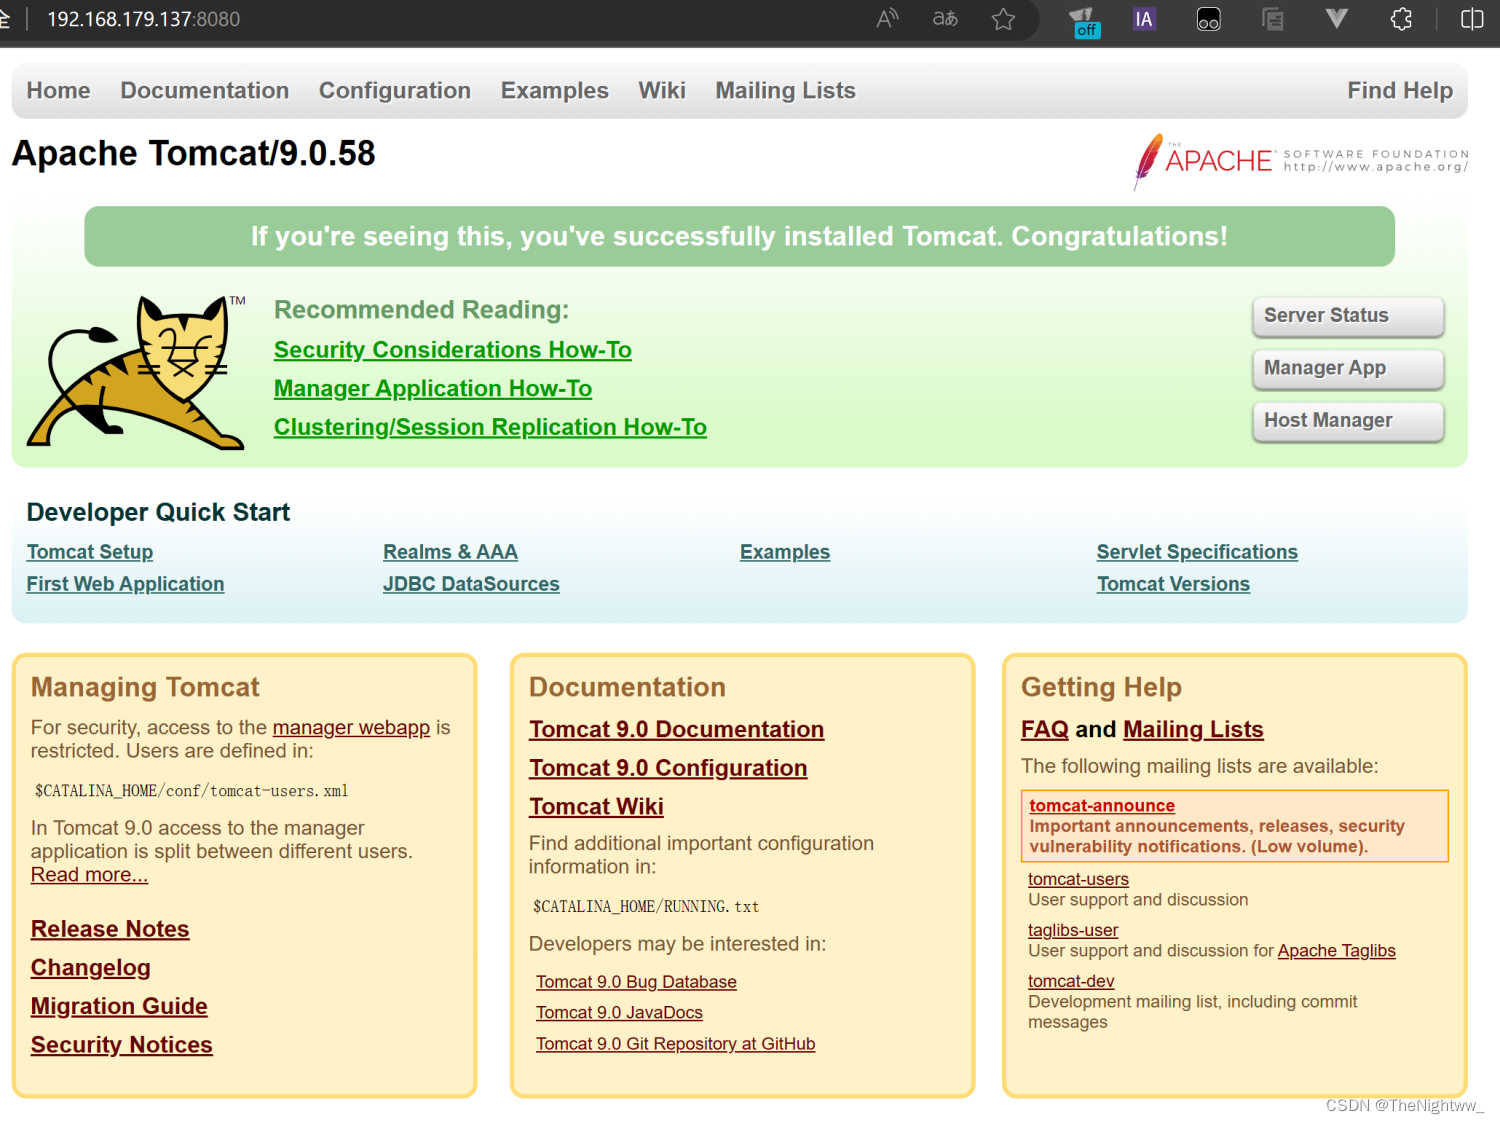Open the Realms & AAA link
The height and width of the screenshot is (1124, 1500).
(450, 552)
